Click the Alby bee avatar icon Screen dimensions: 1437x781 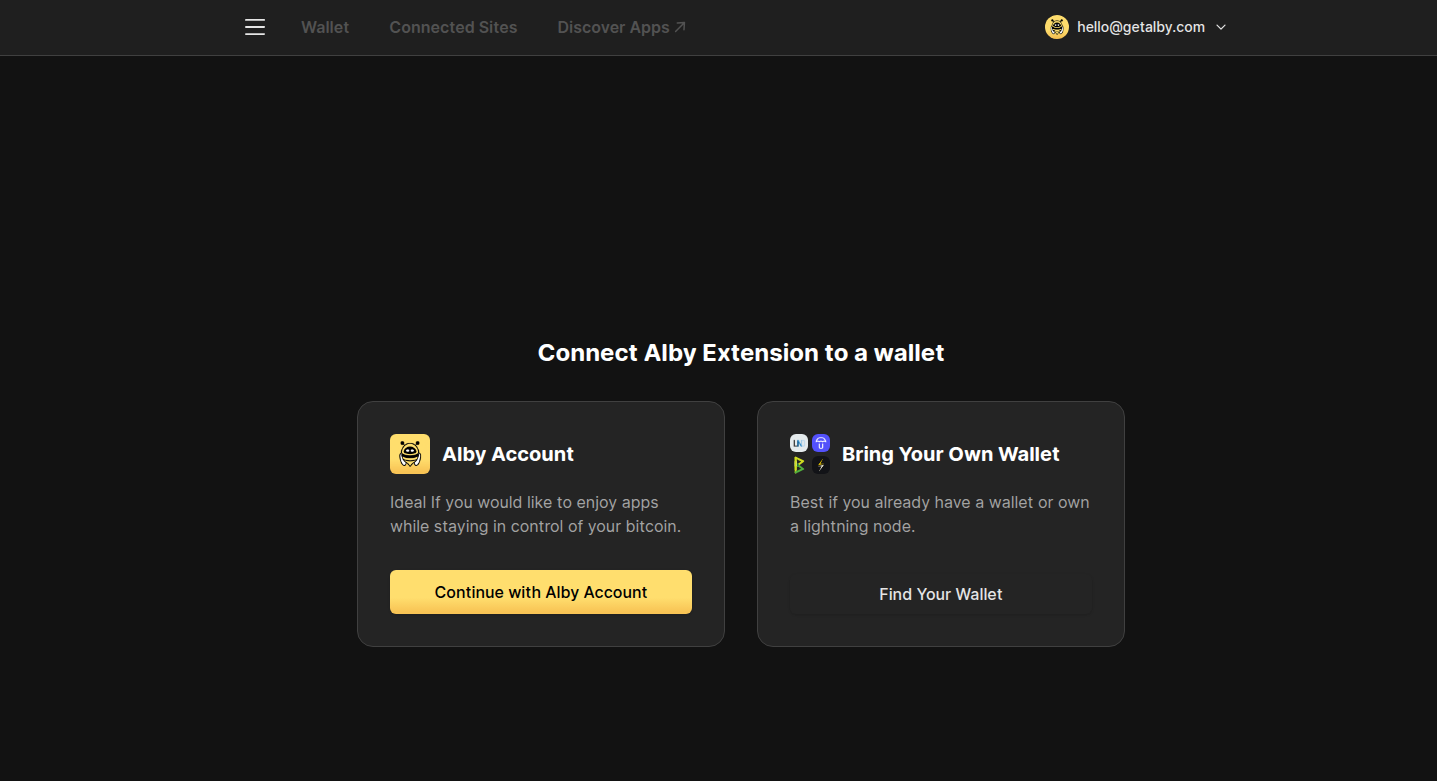(x=1057, y=27)
